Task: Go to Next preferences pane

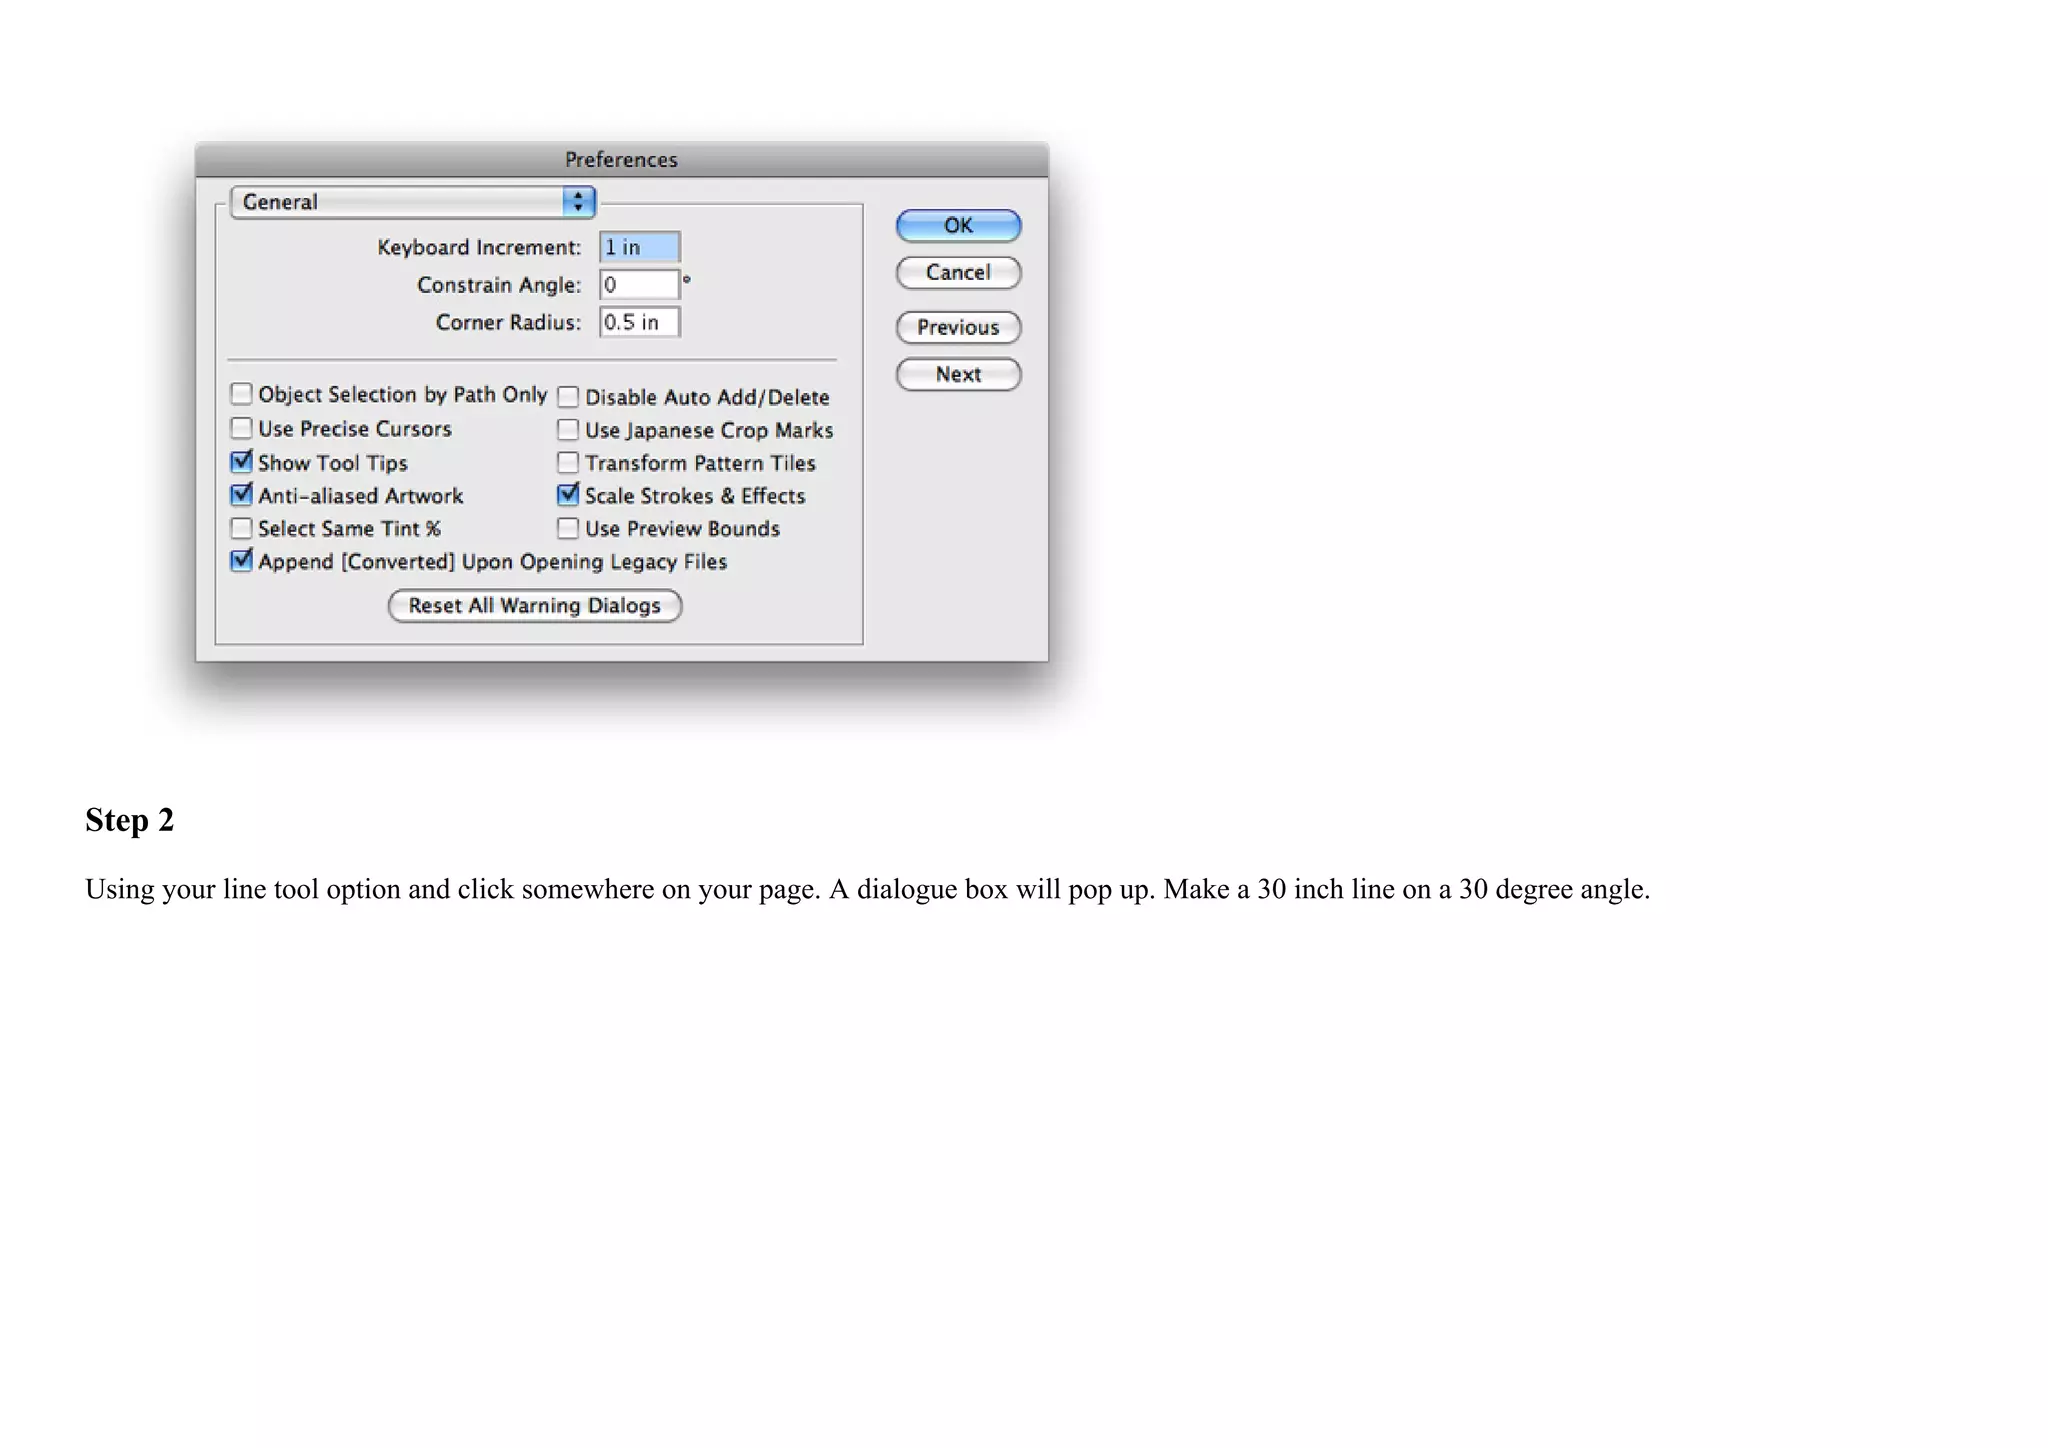Action: (957, 374)
